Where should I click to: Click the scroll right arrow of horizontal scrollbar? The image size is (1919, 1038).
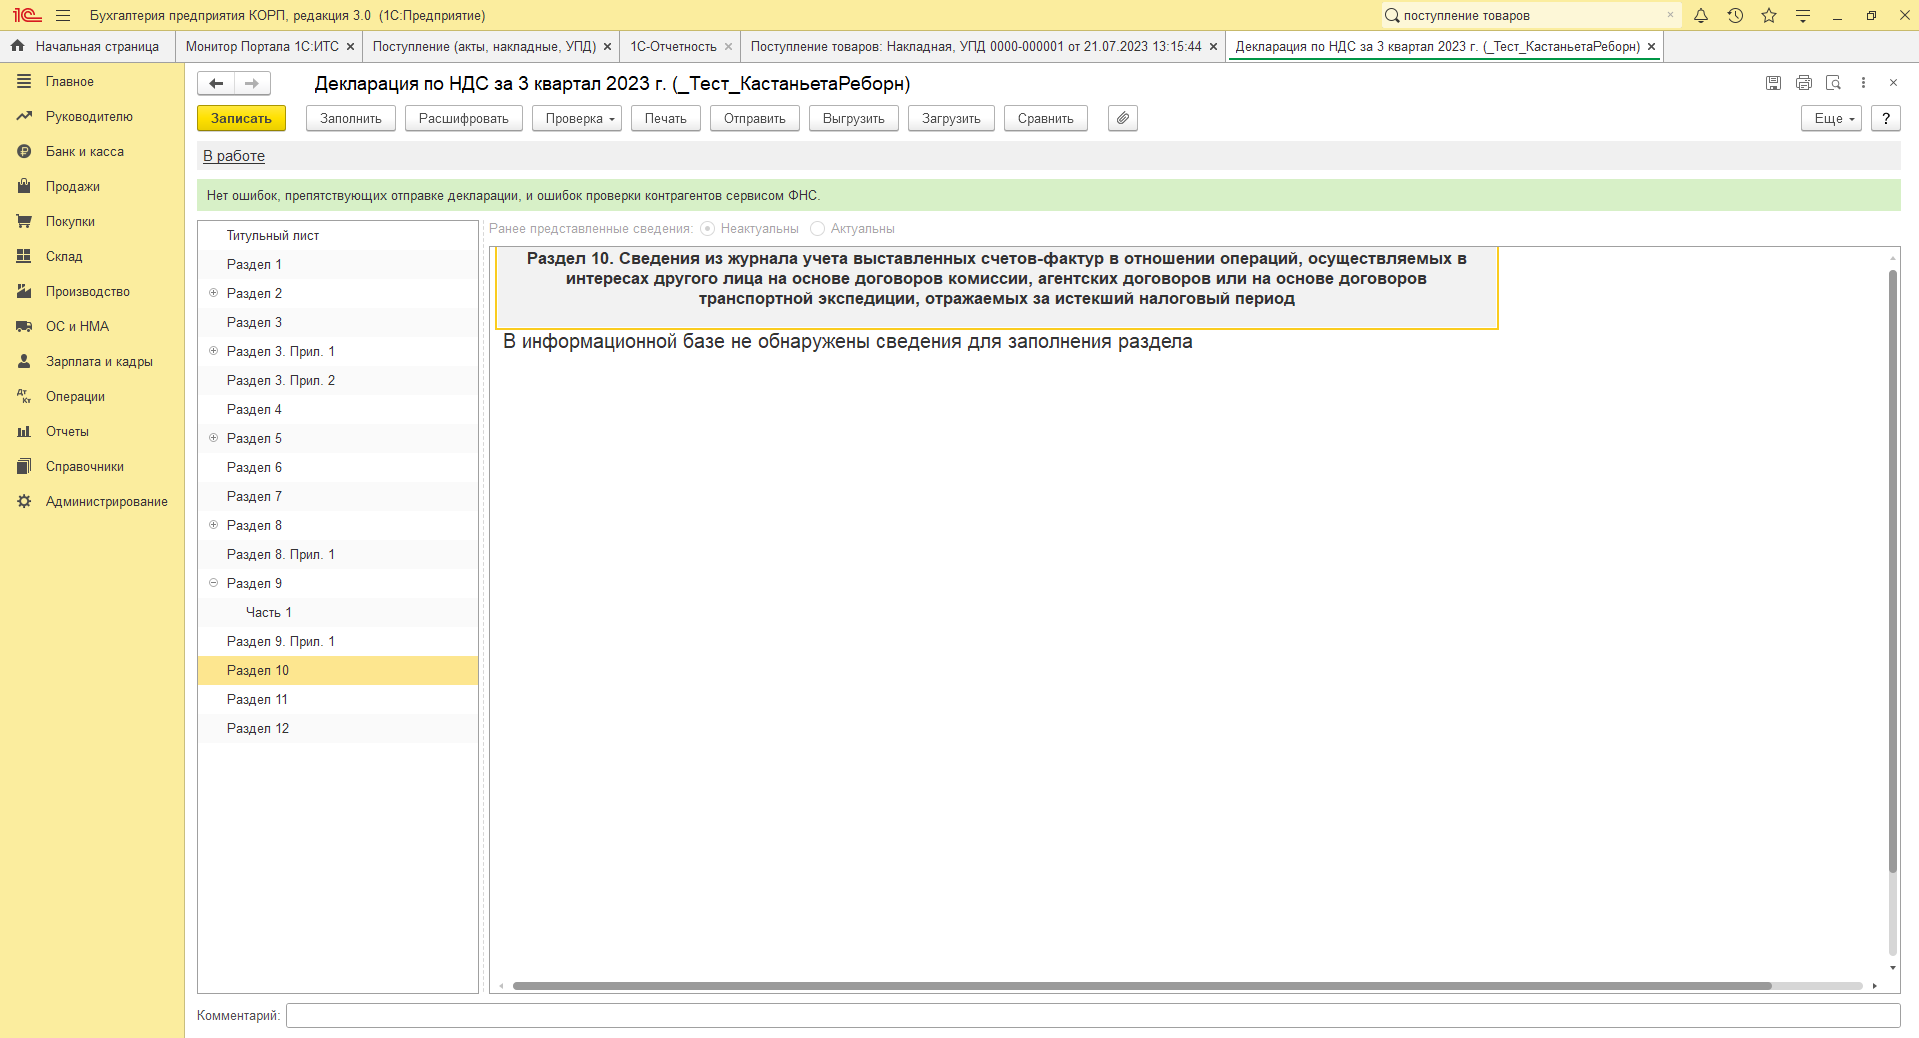coord(1874,986)
